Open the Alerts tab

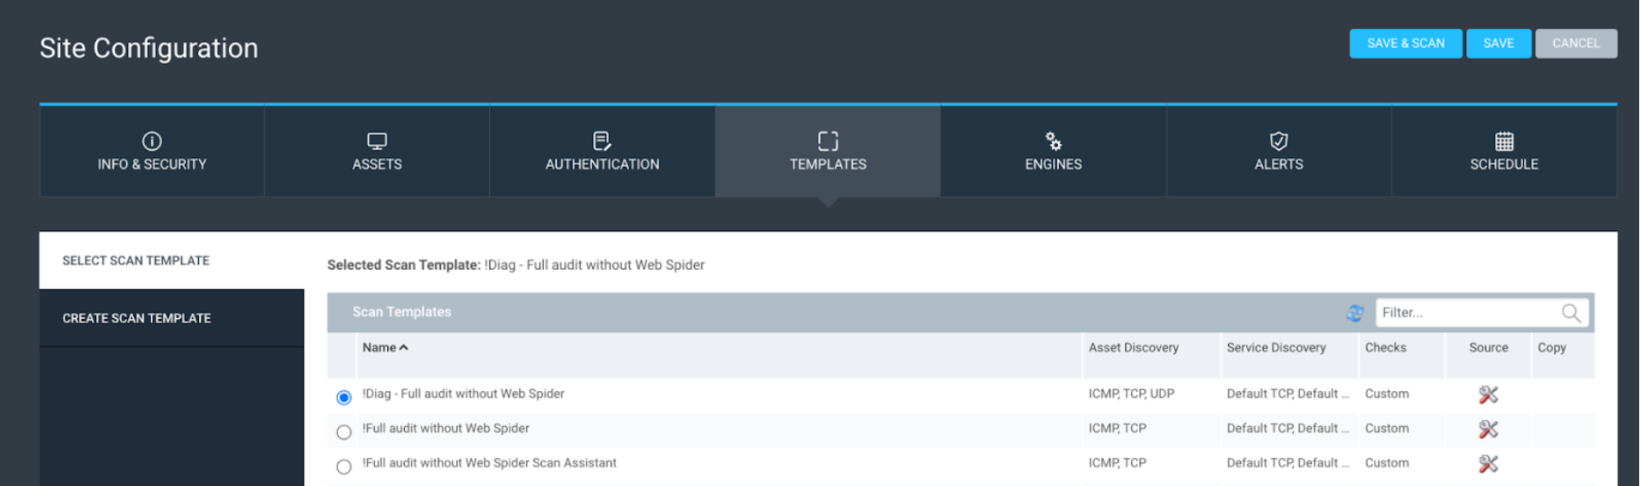[x=1278, y=151]
